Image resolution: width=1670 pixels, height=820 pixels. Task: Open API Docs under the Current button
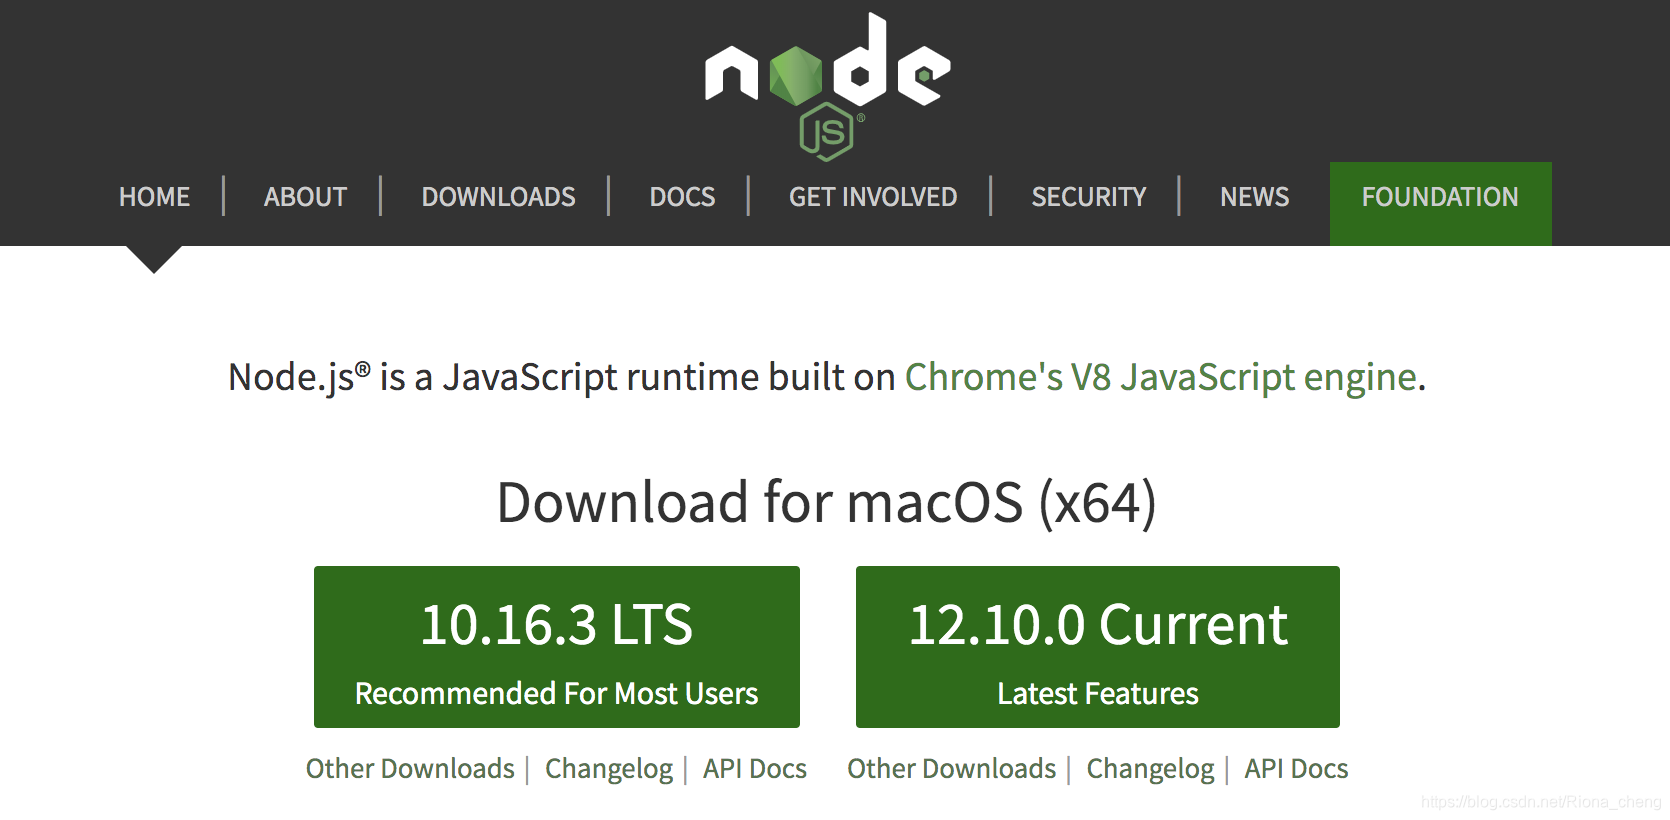tap(1296, 769)
